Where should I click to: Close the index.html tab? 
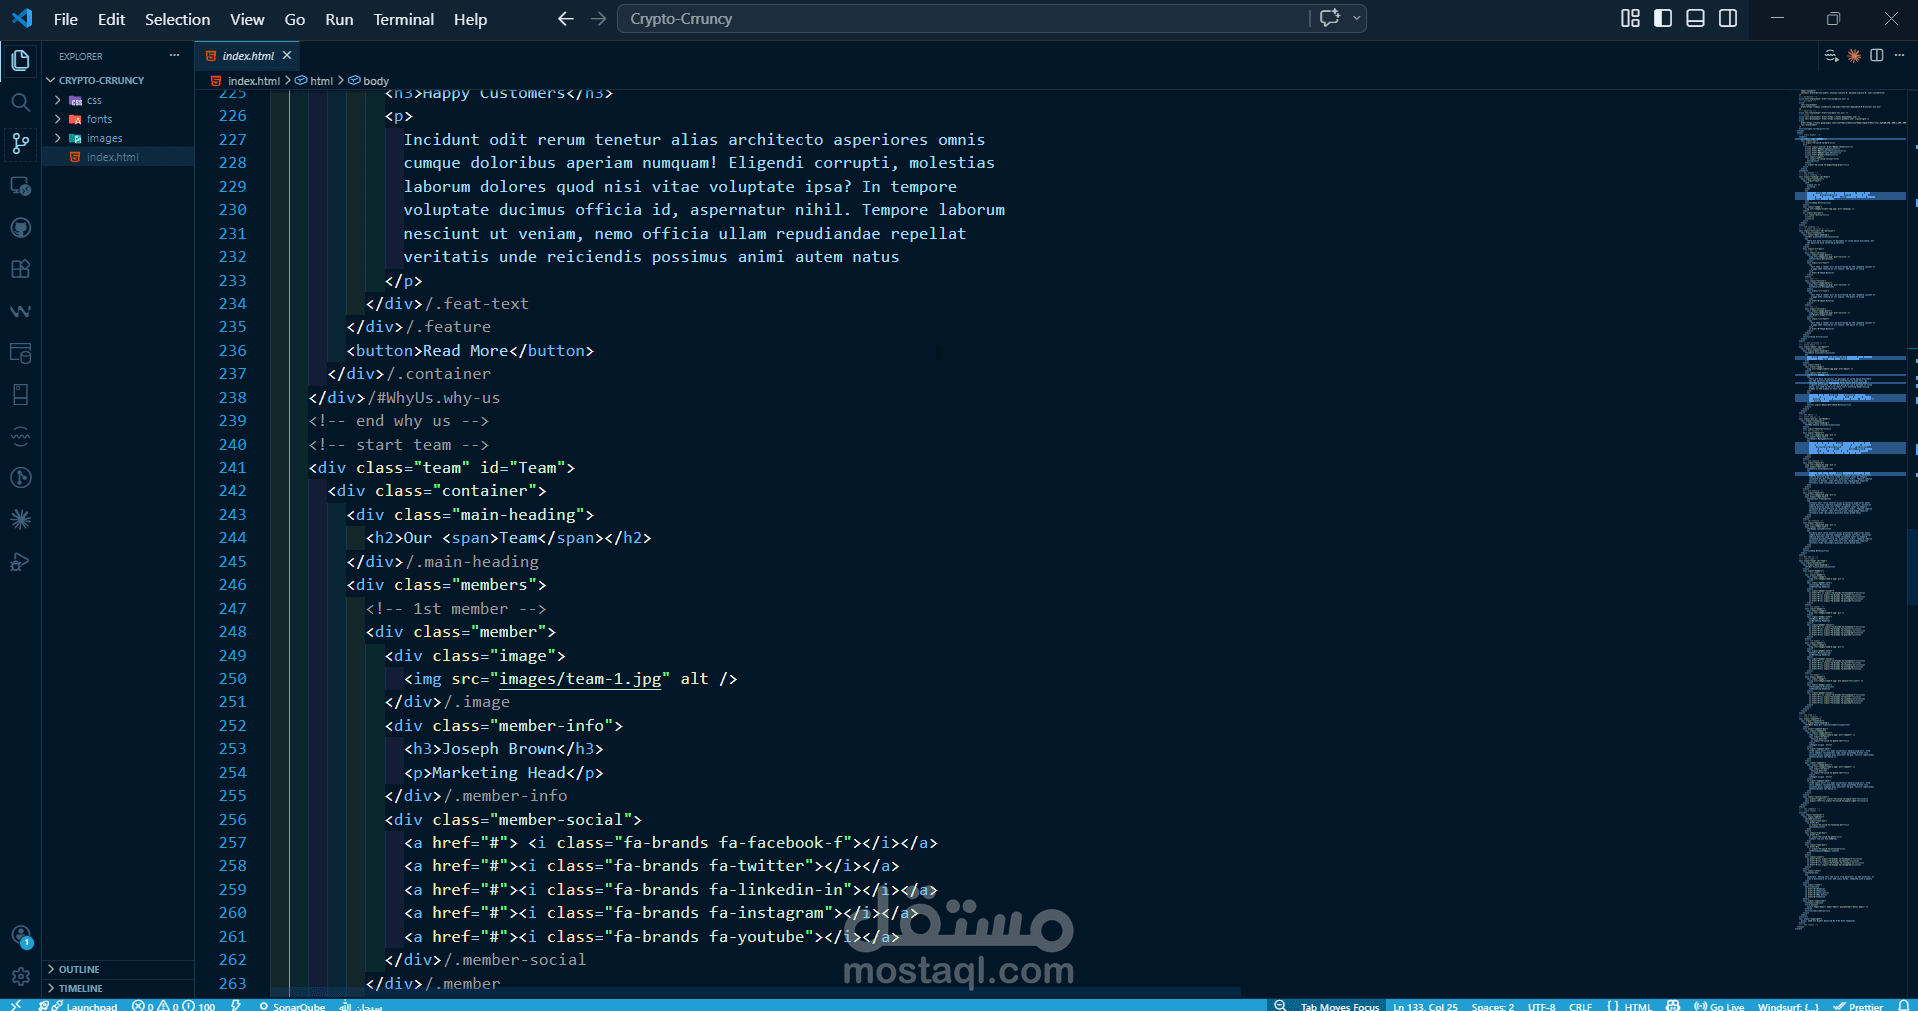click(x=287, y=56)
